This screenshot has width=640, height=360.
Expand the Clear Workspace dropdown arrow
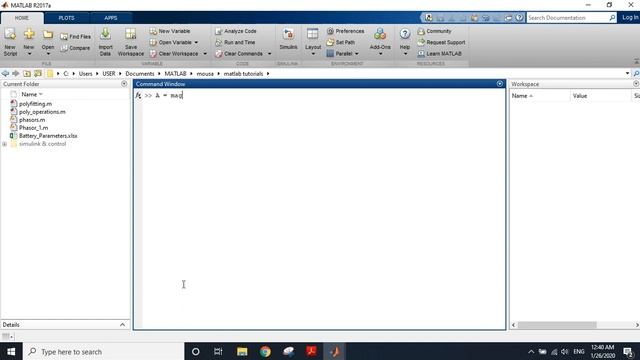pyautogui.click(x=205, y=54)
